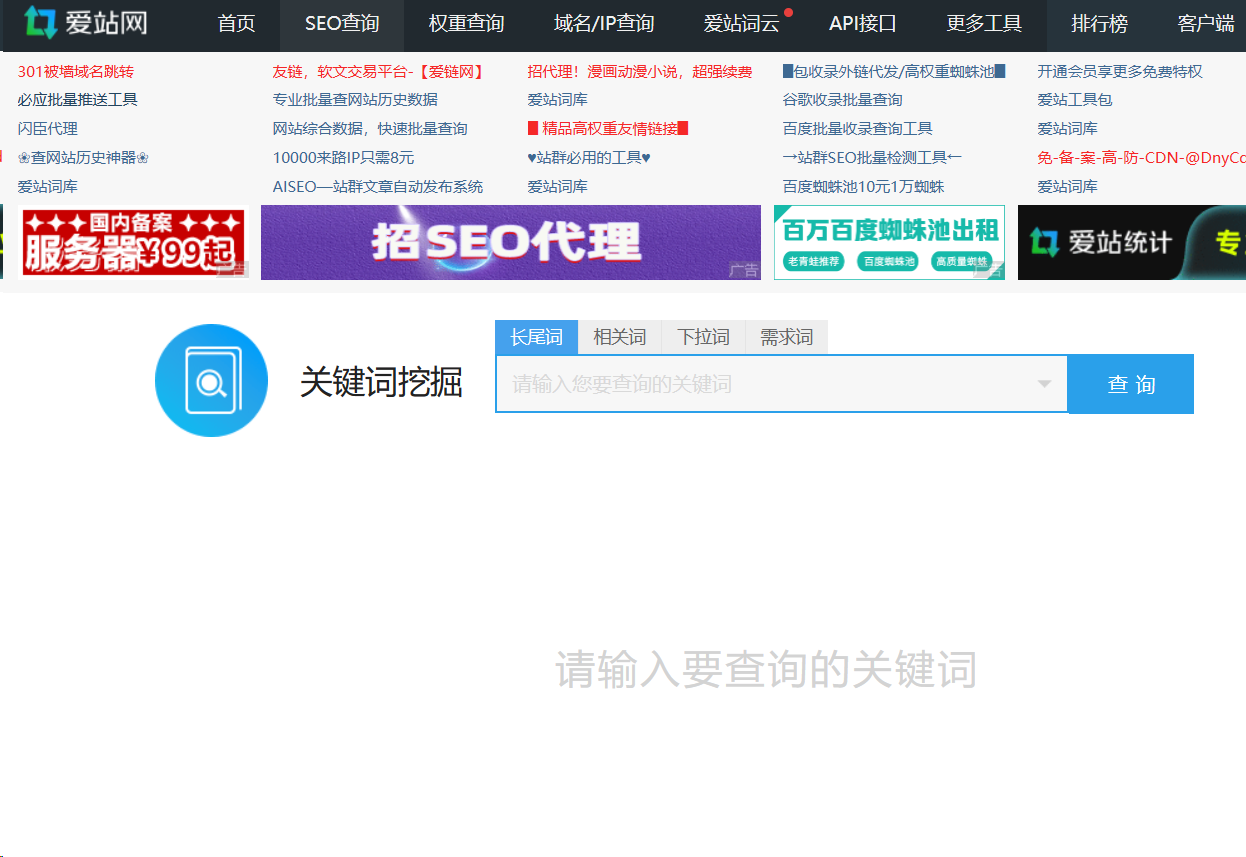
Task: Click the blue 关键词挖掘 magnifier icon
Action: [x=211, y=380]
